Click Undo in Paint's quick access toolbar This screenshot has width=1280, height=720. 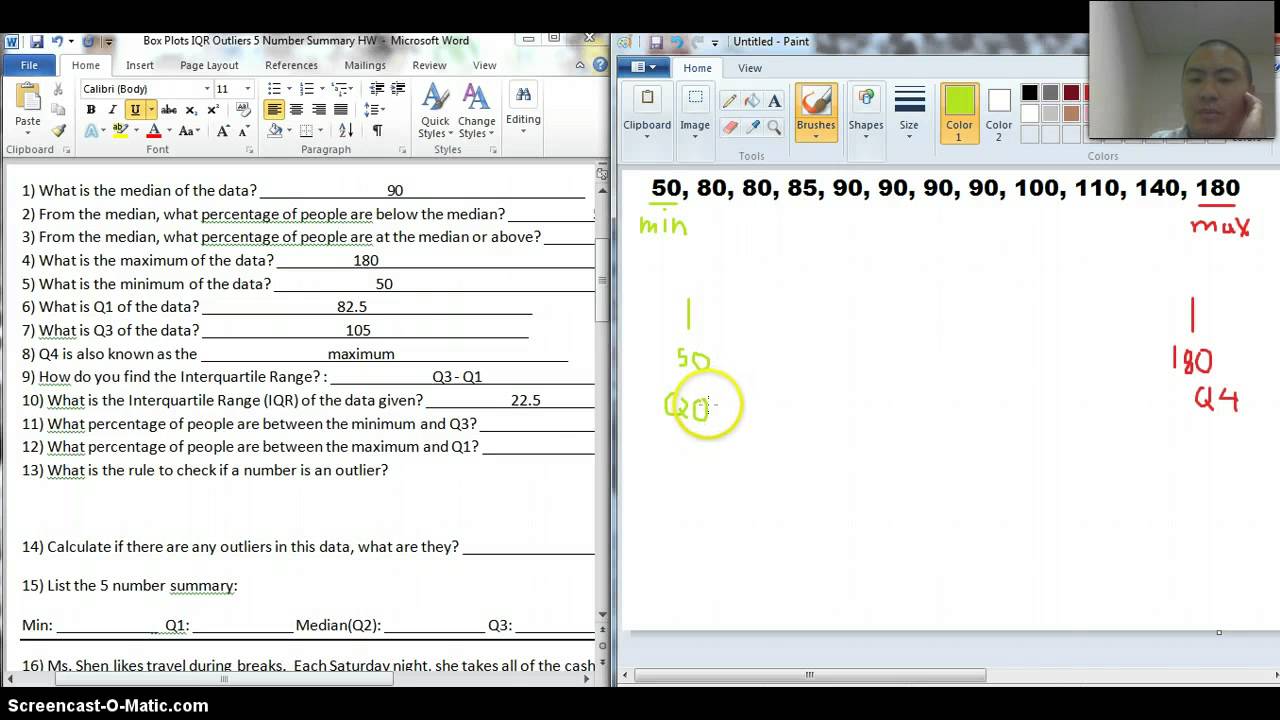coord(677,42)
